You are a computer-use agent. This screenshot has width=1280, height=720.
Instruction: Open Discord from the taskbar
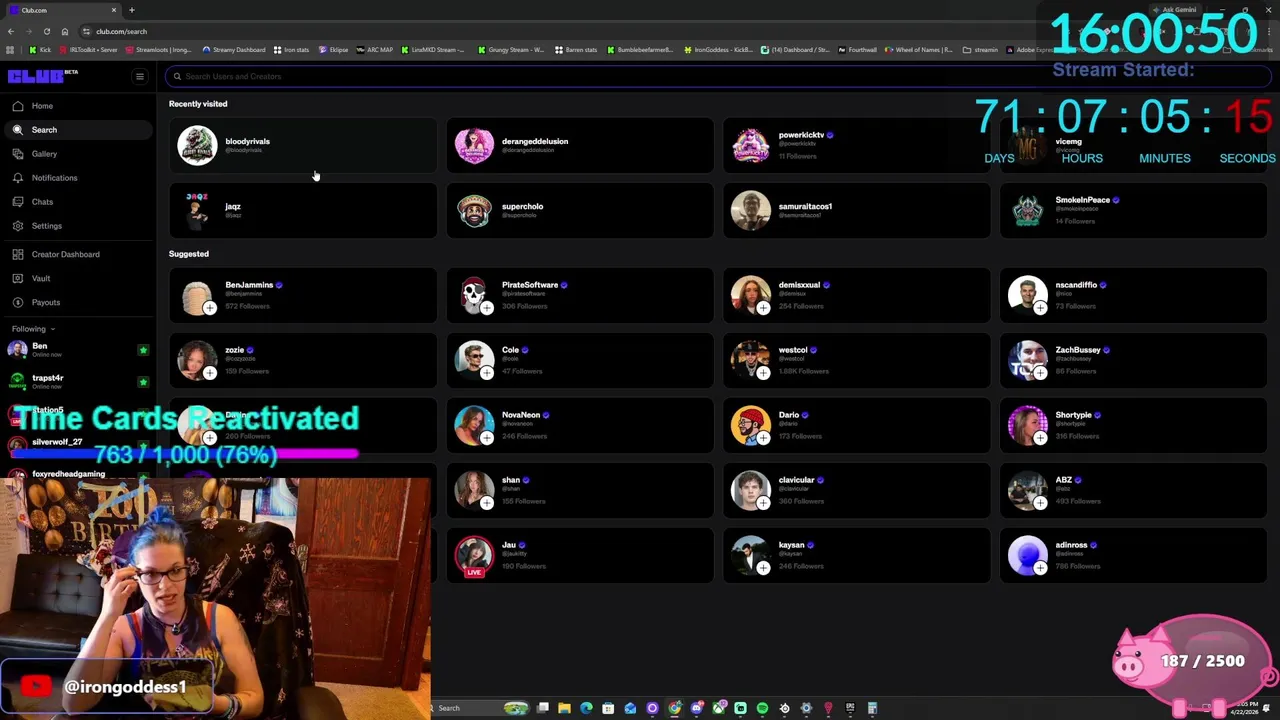point(696,708)
